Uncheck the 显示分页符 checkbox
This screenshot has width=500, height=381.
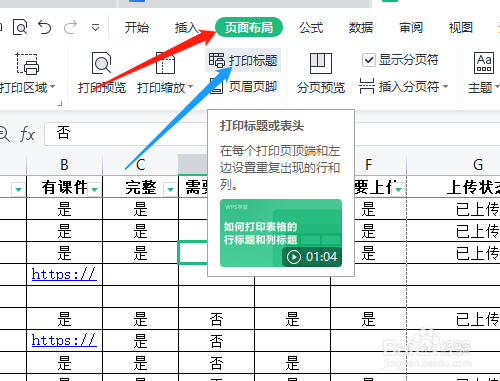point(369,60)
